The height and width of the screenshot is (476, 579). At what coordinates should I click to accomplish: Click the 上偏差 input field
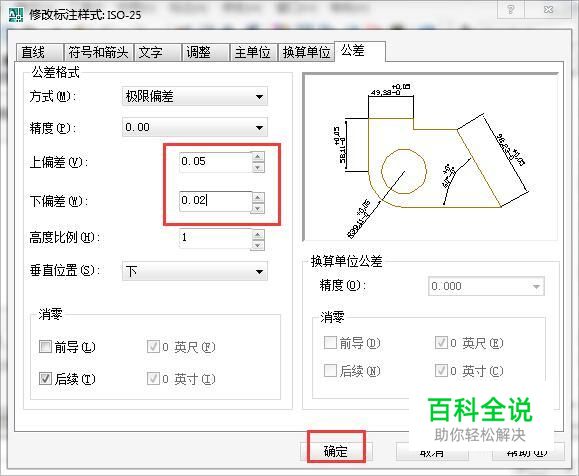pos(215,162)
